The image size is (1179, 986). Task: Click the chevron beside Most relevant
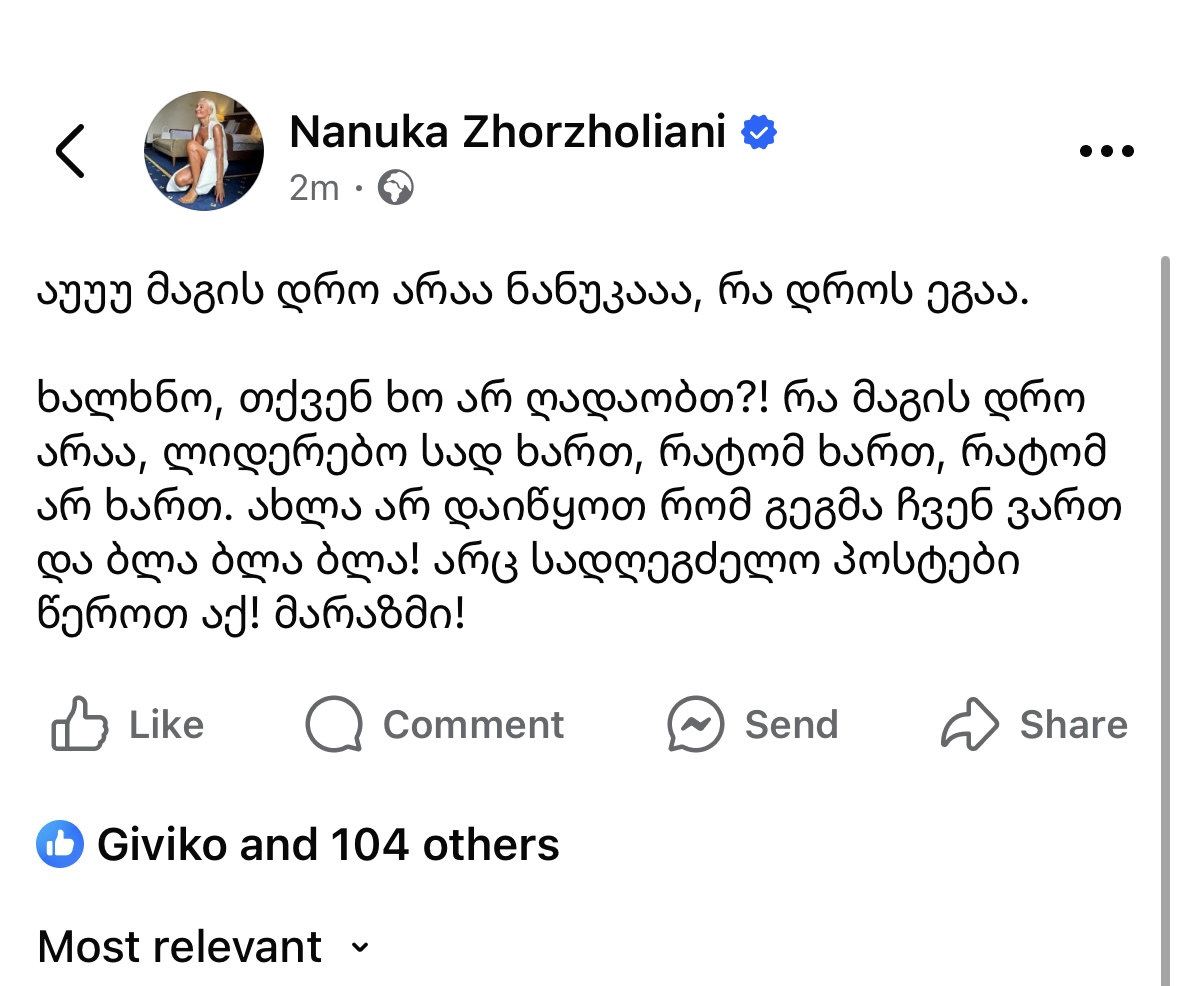point(360,947)
